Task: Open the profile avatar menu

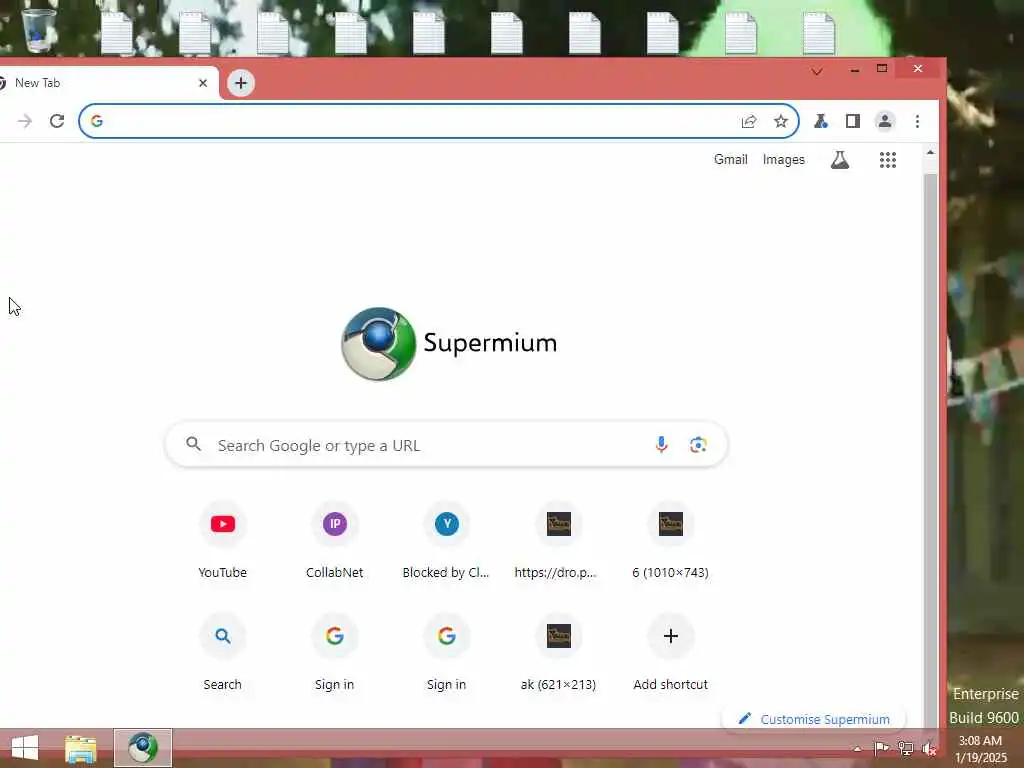Action: [885, 121]
